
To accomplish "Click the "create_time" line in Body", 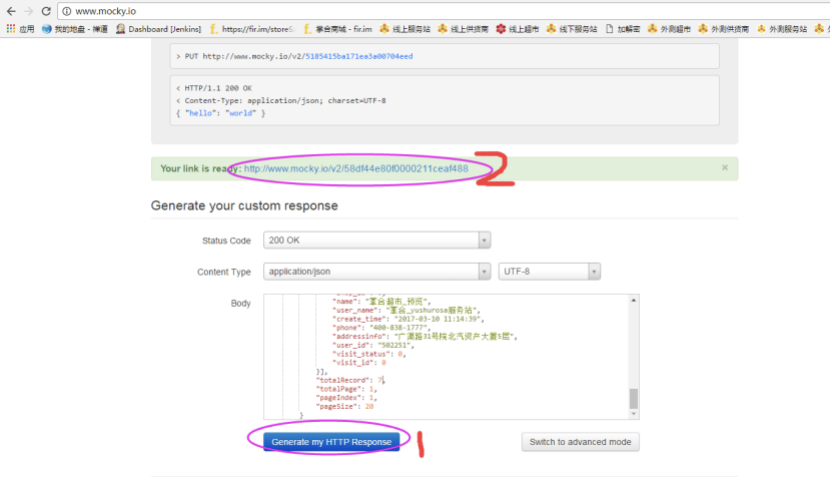I will click(408, 319).
